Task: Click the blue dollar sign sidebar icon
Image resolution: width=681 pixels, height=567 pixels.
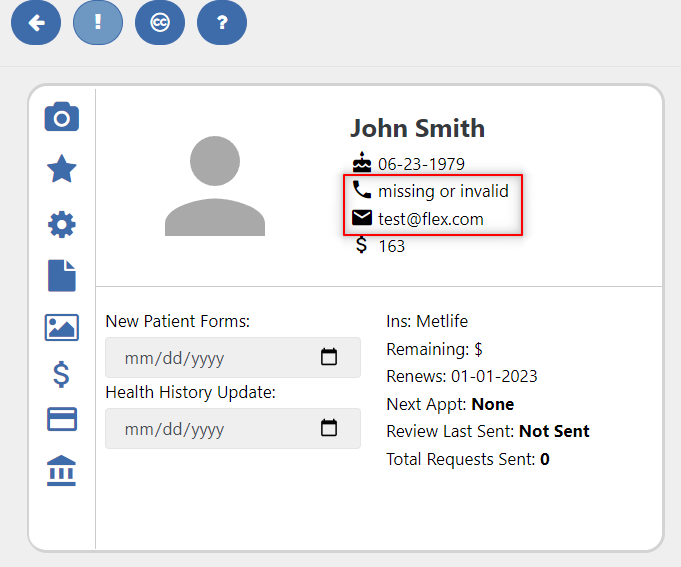Action: tap(61, 374)
